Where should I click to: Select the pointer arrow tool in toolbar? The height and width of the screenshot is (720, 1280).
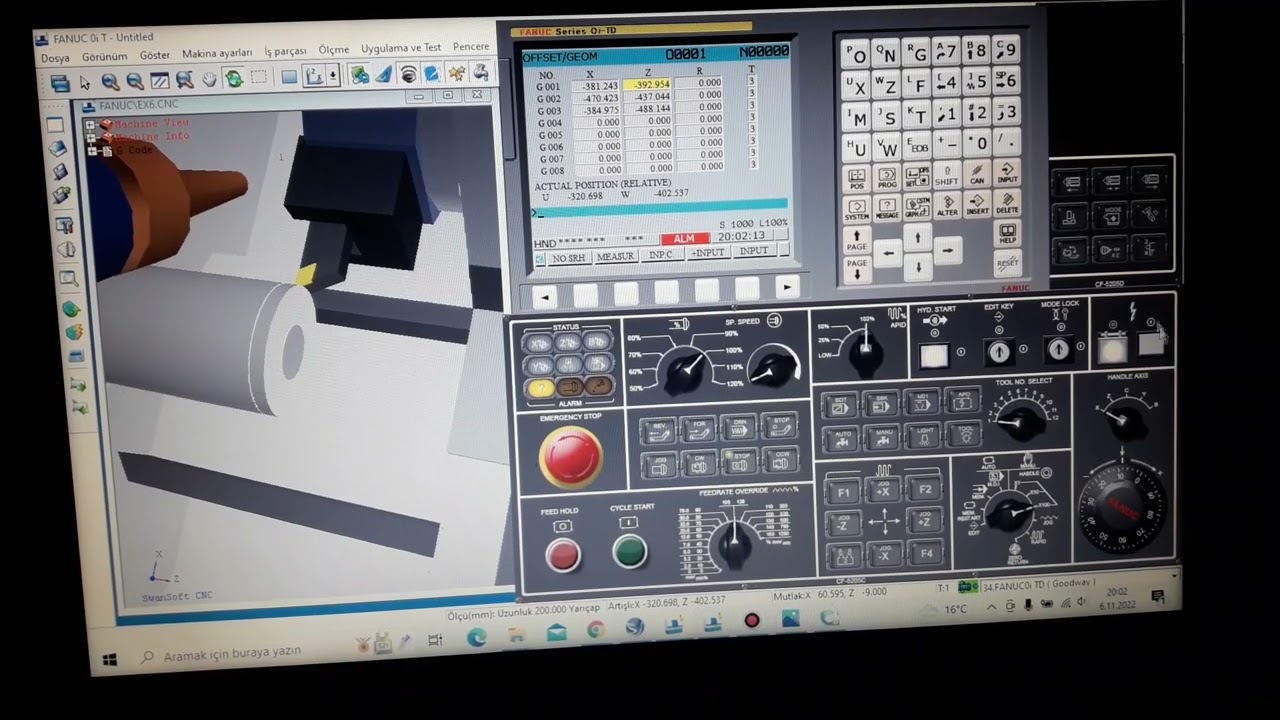(85, 82)
